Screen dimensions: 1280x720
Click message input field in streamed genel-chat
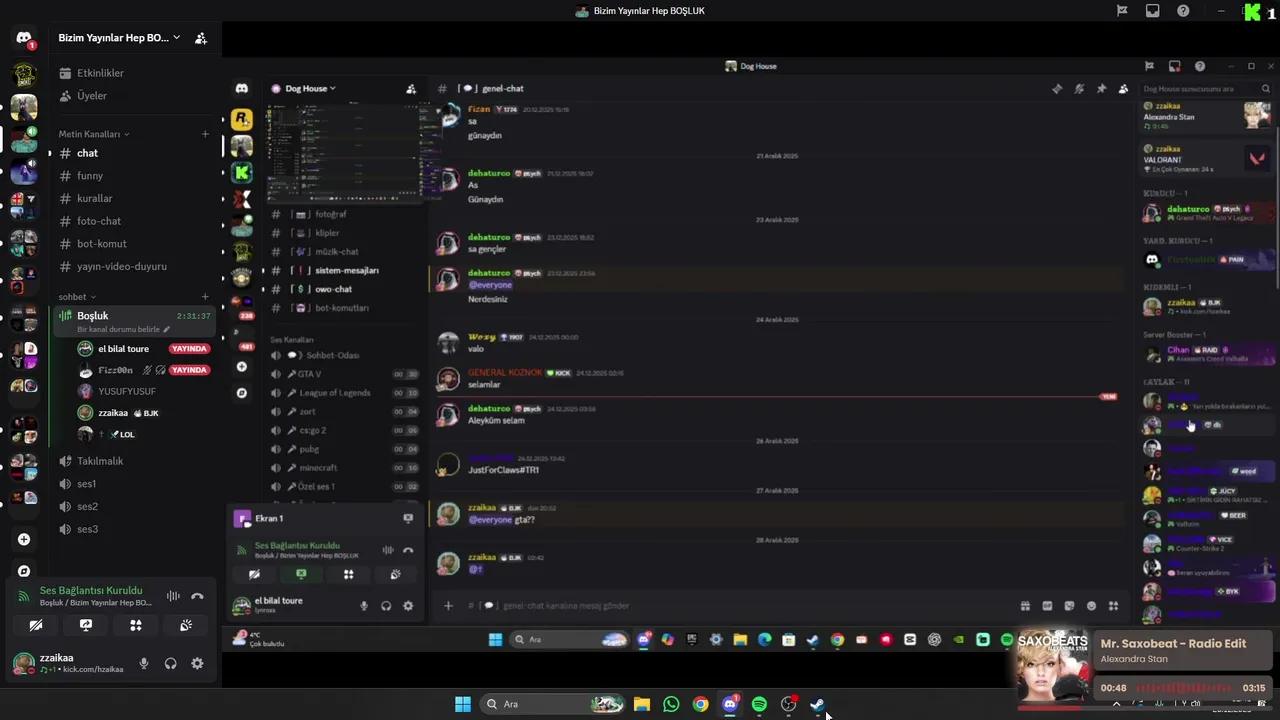740,606
